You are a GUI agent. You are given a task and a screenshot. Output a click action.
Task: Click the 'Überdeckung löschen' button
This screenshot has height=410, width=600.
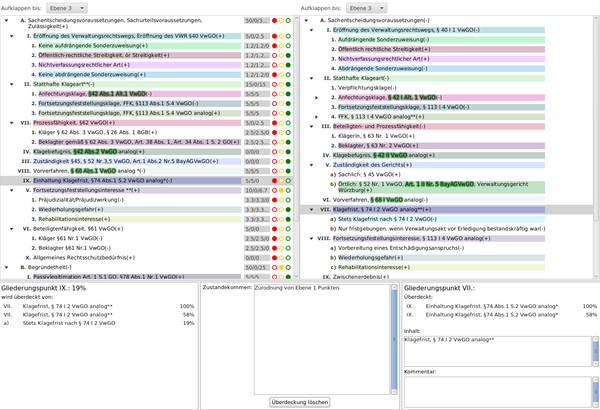click(300, 401)
